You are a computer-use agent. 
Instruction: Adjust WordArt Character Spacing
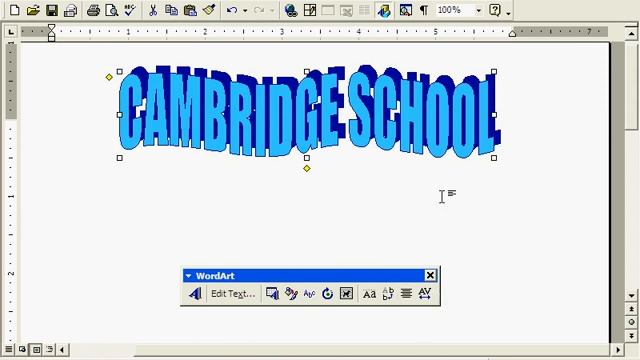424,293
